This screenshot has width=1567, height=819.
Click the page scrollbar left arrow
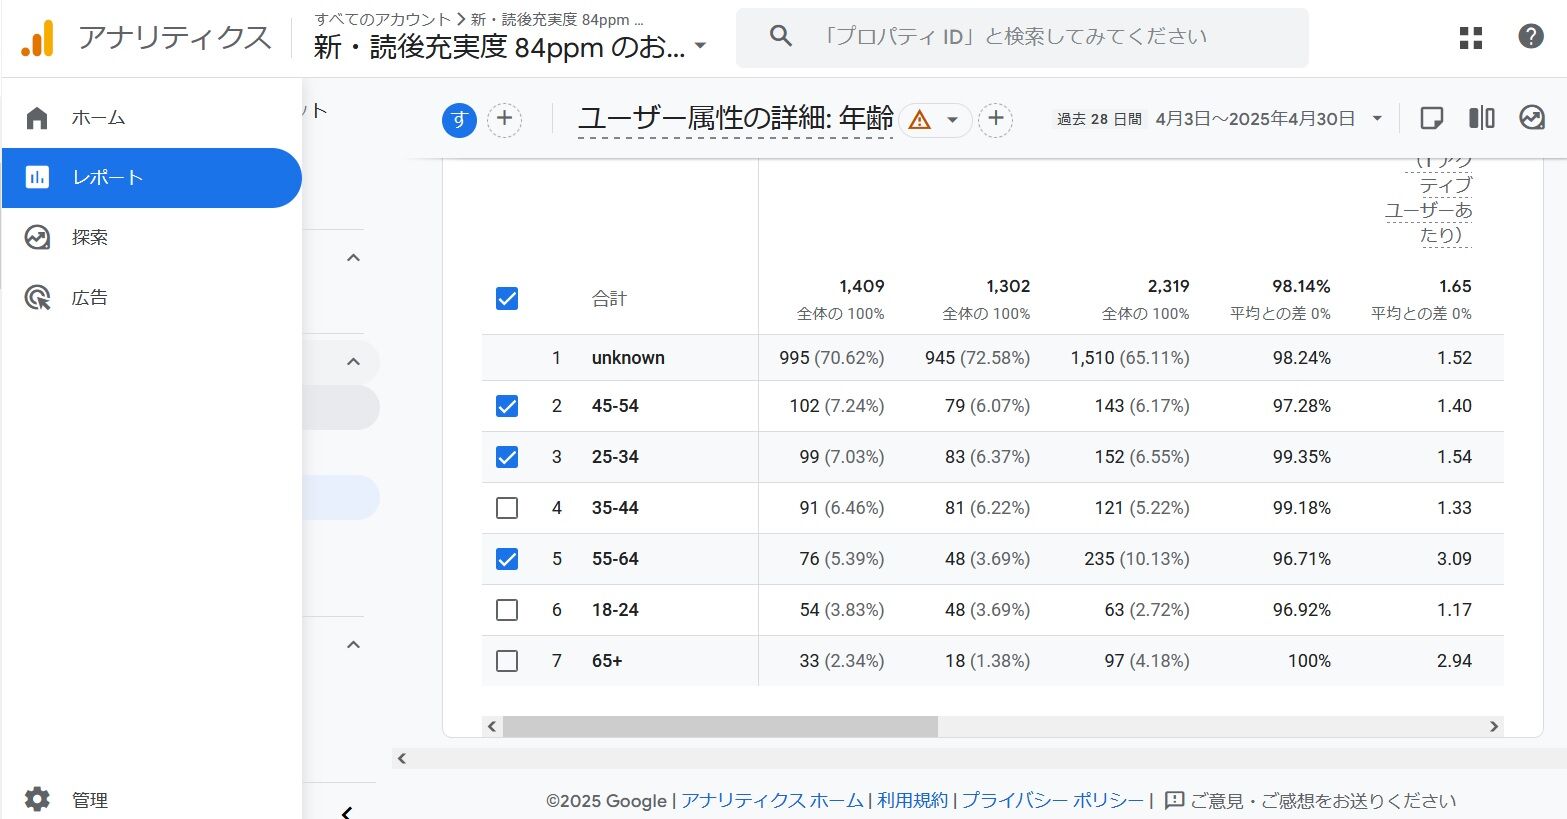(x=402, y=759)
